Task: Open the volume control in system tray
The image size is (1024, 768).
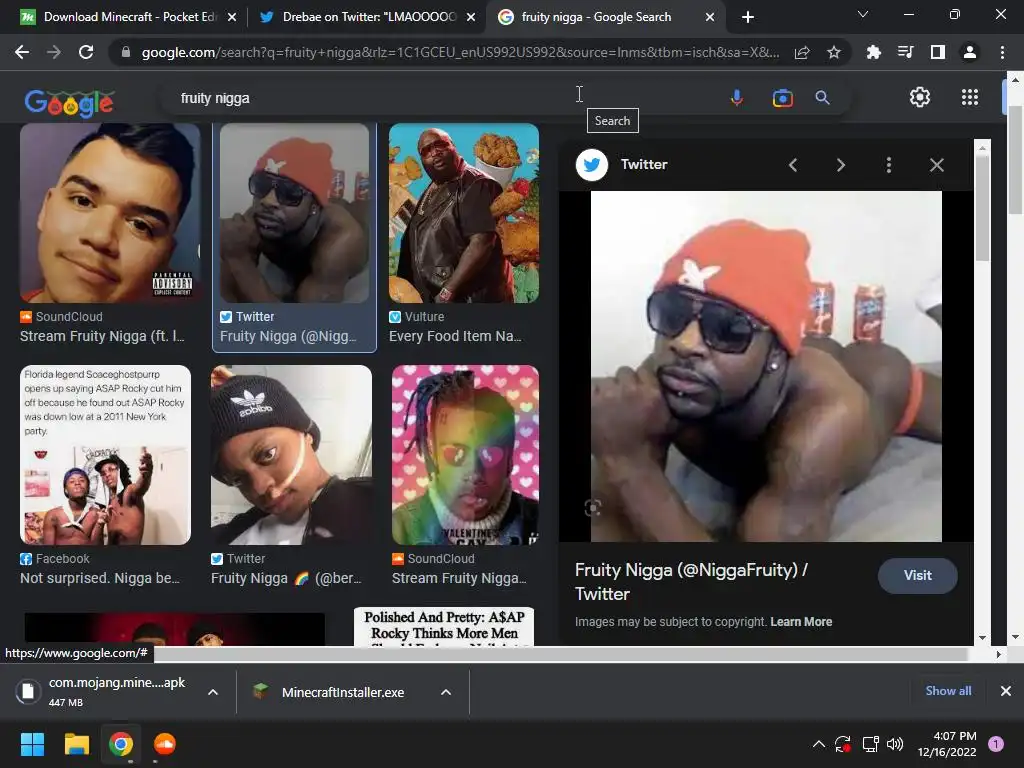Action: point(895,744)
